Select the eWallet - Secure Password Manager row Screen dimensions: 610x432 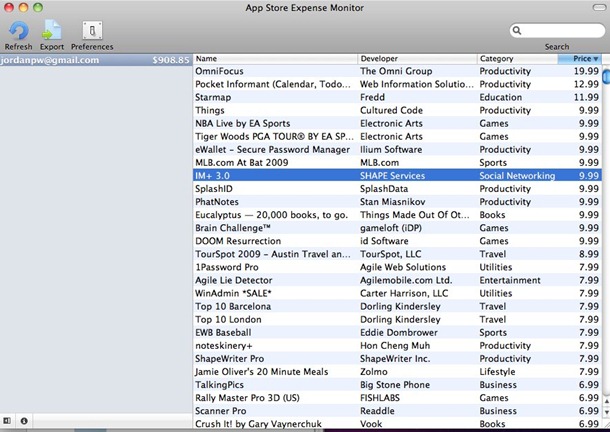click(397, 149)
